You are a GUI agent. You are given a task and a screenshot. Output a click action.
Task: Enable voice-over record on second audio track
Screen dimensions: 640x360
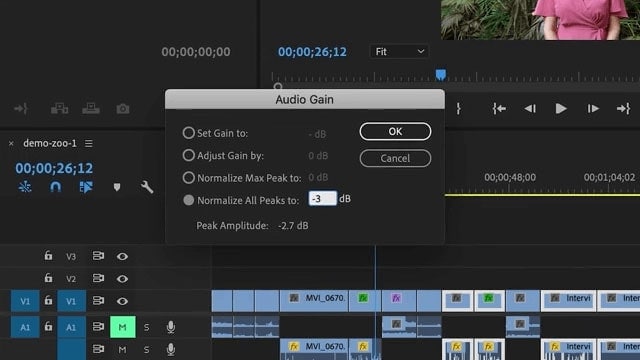pos(171,350)
